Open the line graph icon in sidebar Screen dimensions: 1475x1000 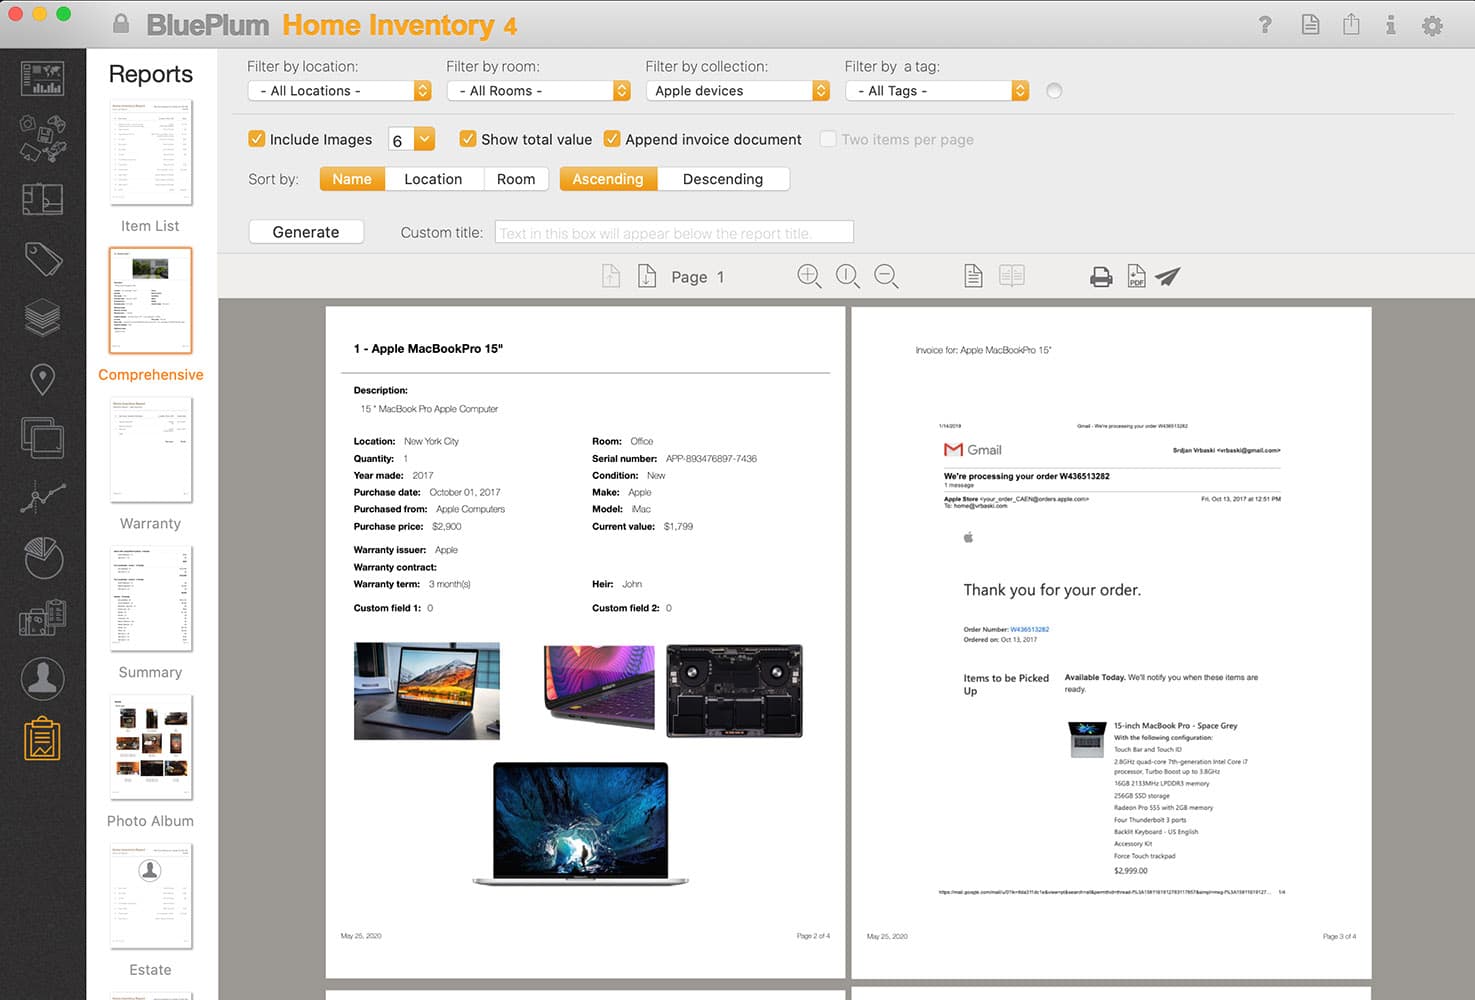(42, 497)
